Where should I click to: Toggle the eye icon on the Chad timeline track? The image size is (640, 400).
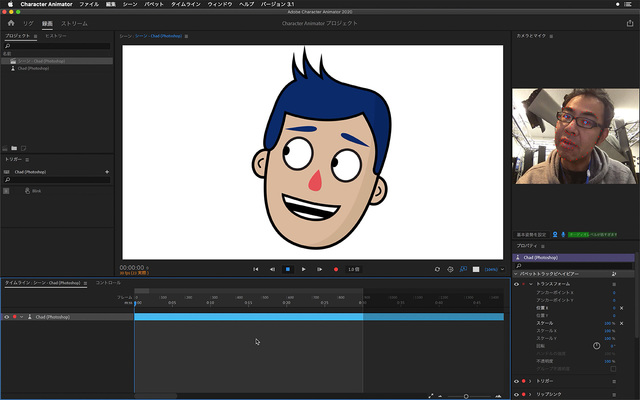[6, 316]
